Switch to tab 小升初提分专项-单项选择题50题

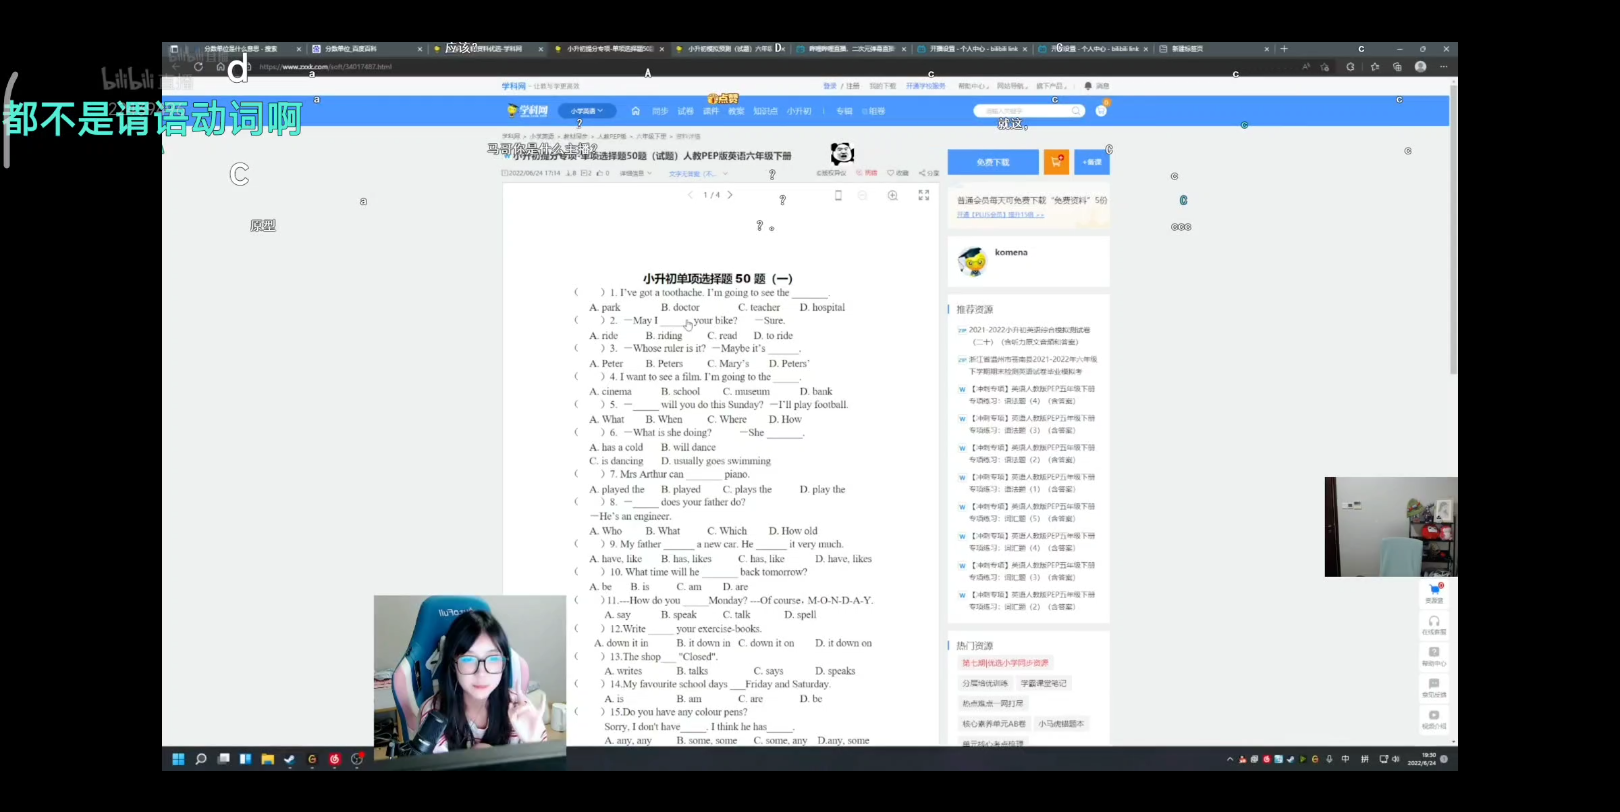[610, 49]
